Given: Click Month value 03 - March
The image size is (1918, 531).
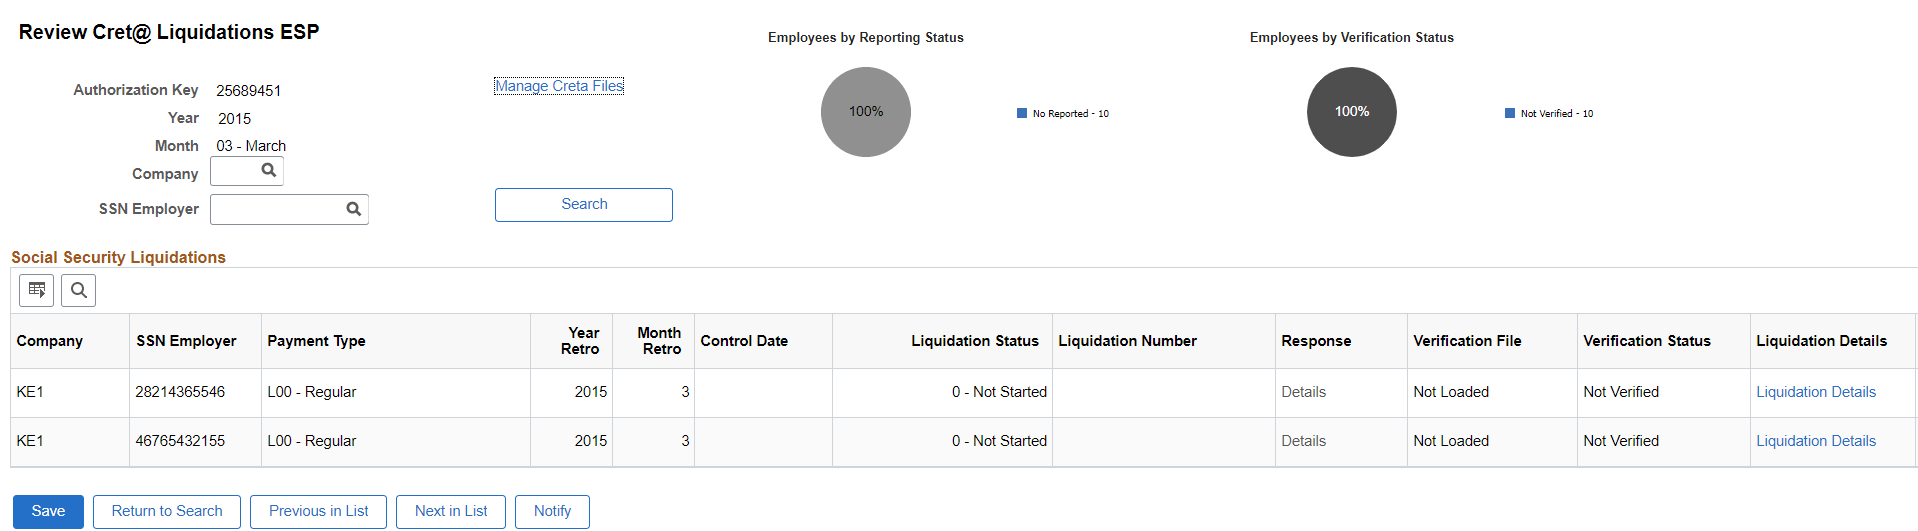Looking at the screenshot, I should [x=251, y=146].
